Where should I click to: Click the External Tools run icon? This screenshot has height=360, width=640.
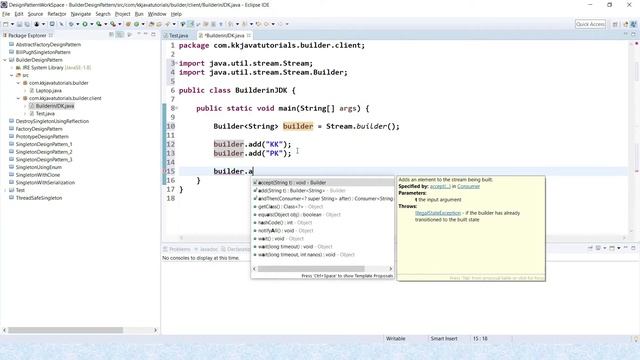point(113,24)
